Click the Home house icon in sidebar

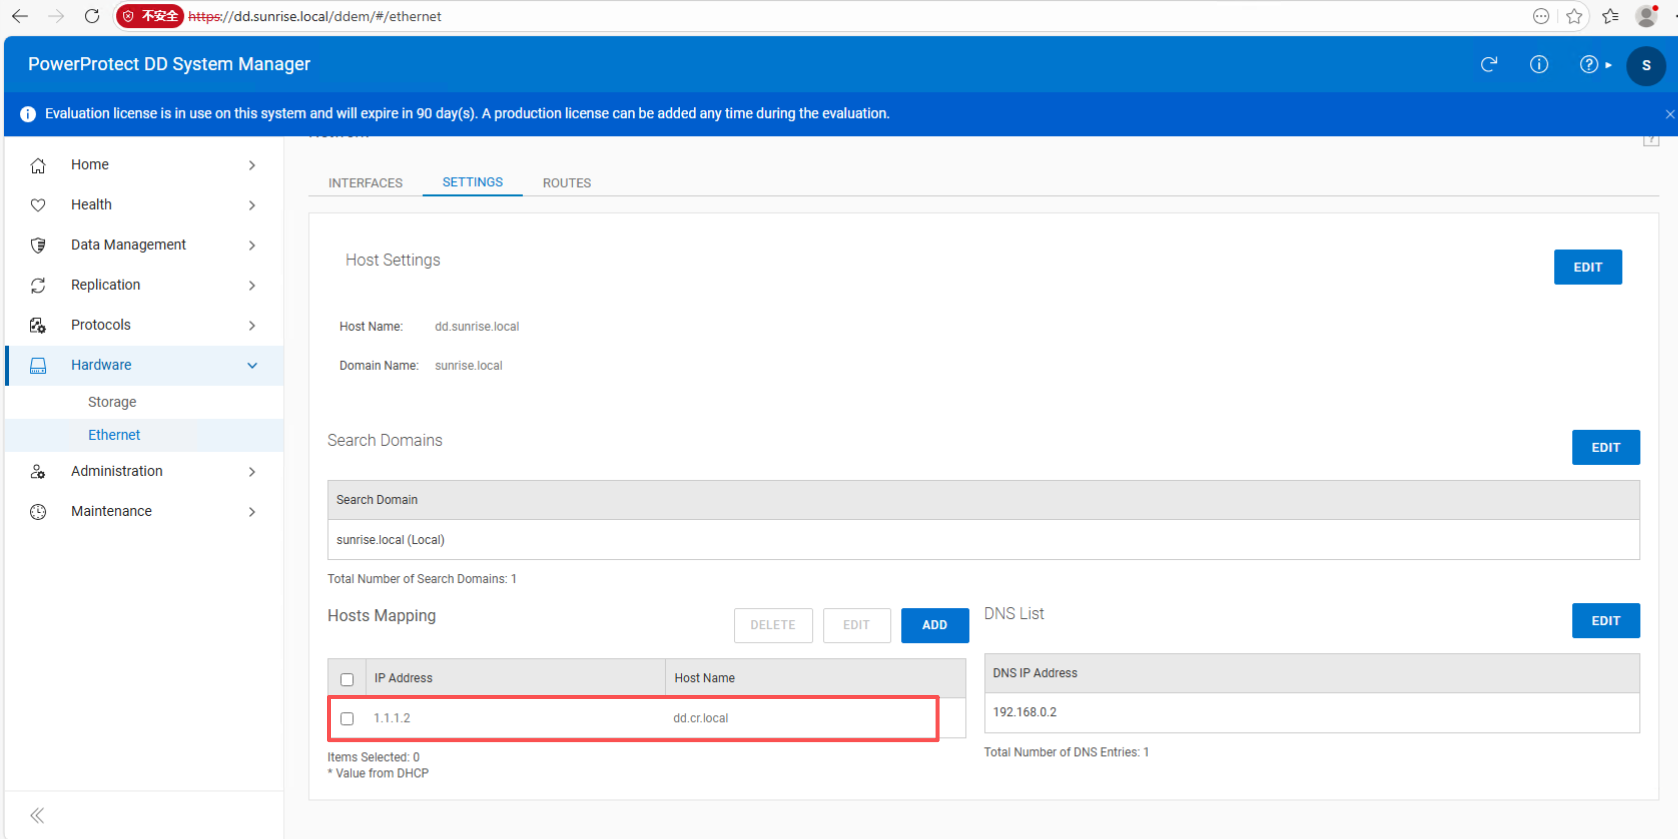click(38, 165)
